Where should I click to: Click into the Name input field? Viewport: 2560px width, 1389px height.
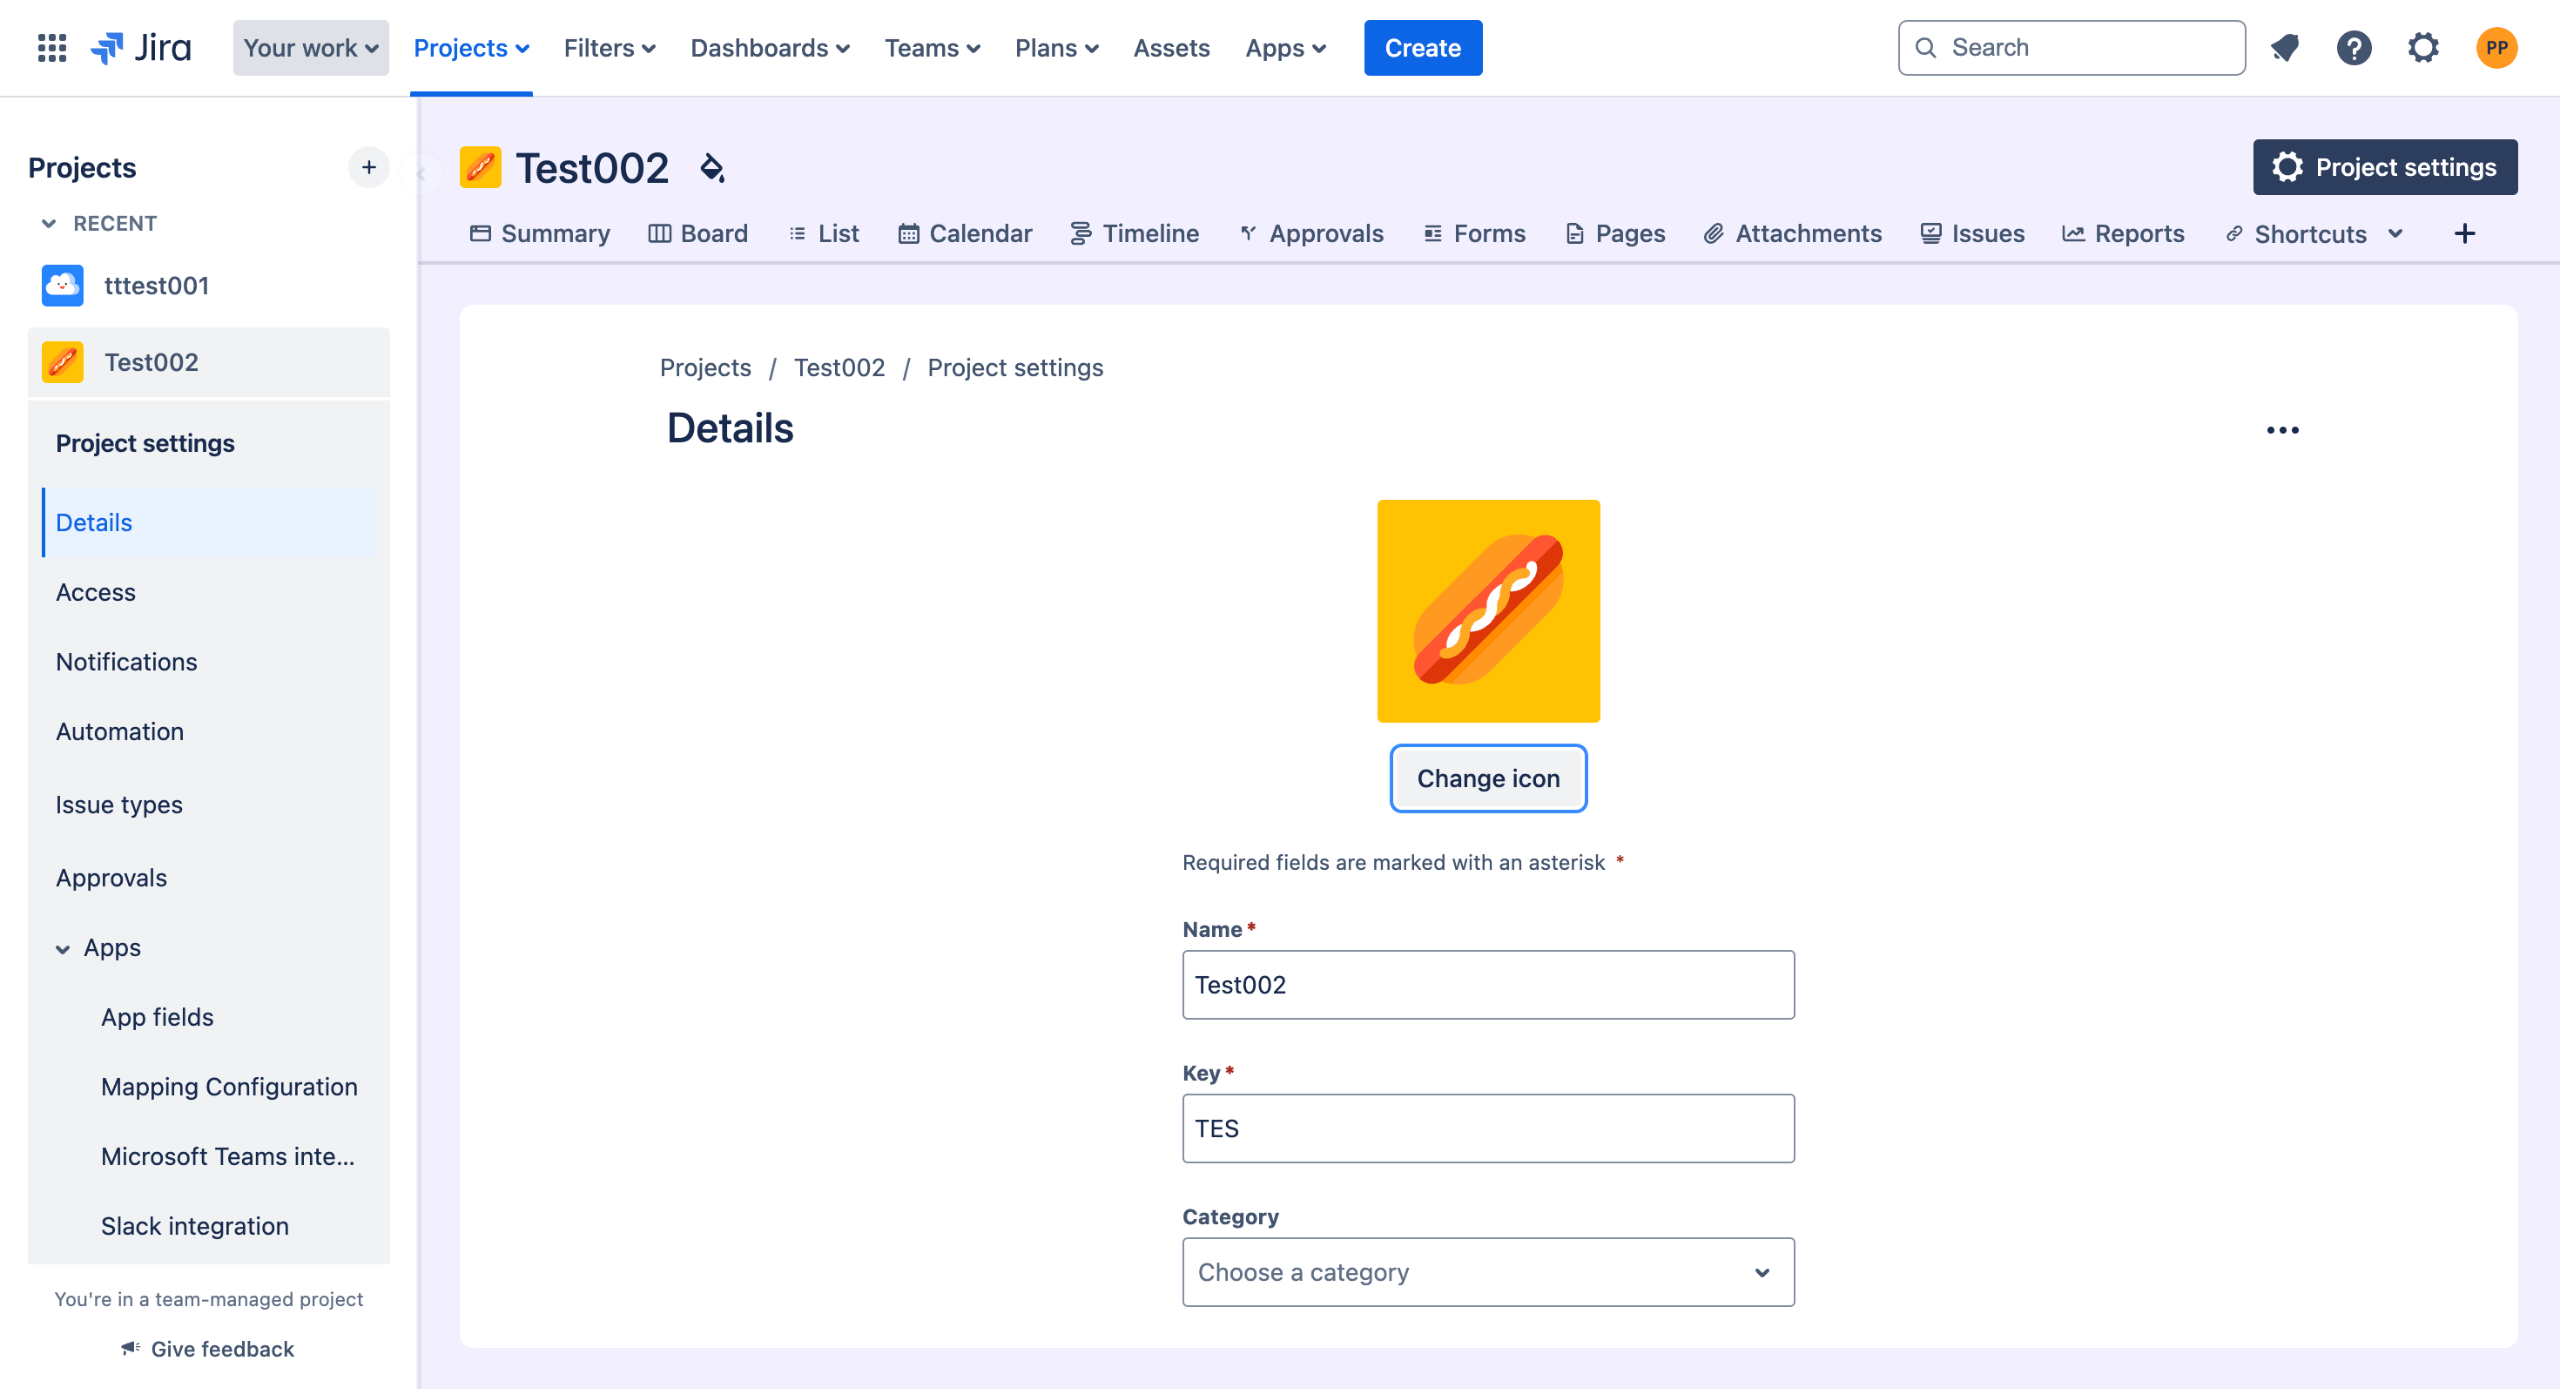tap(1487, 984)
